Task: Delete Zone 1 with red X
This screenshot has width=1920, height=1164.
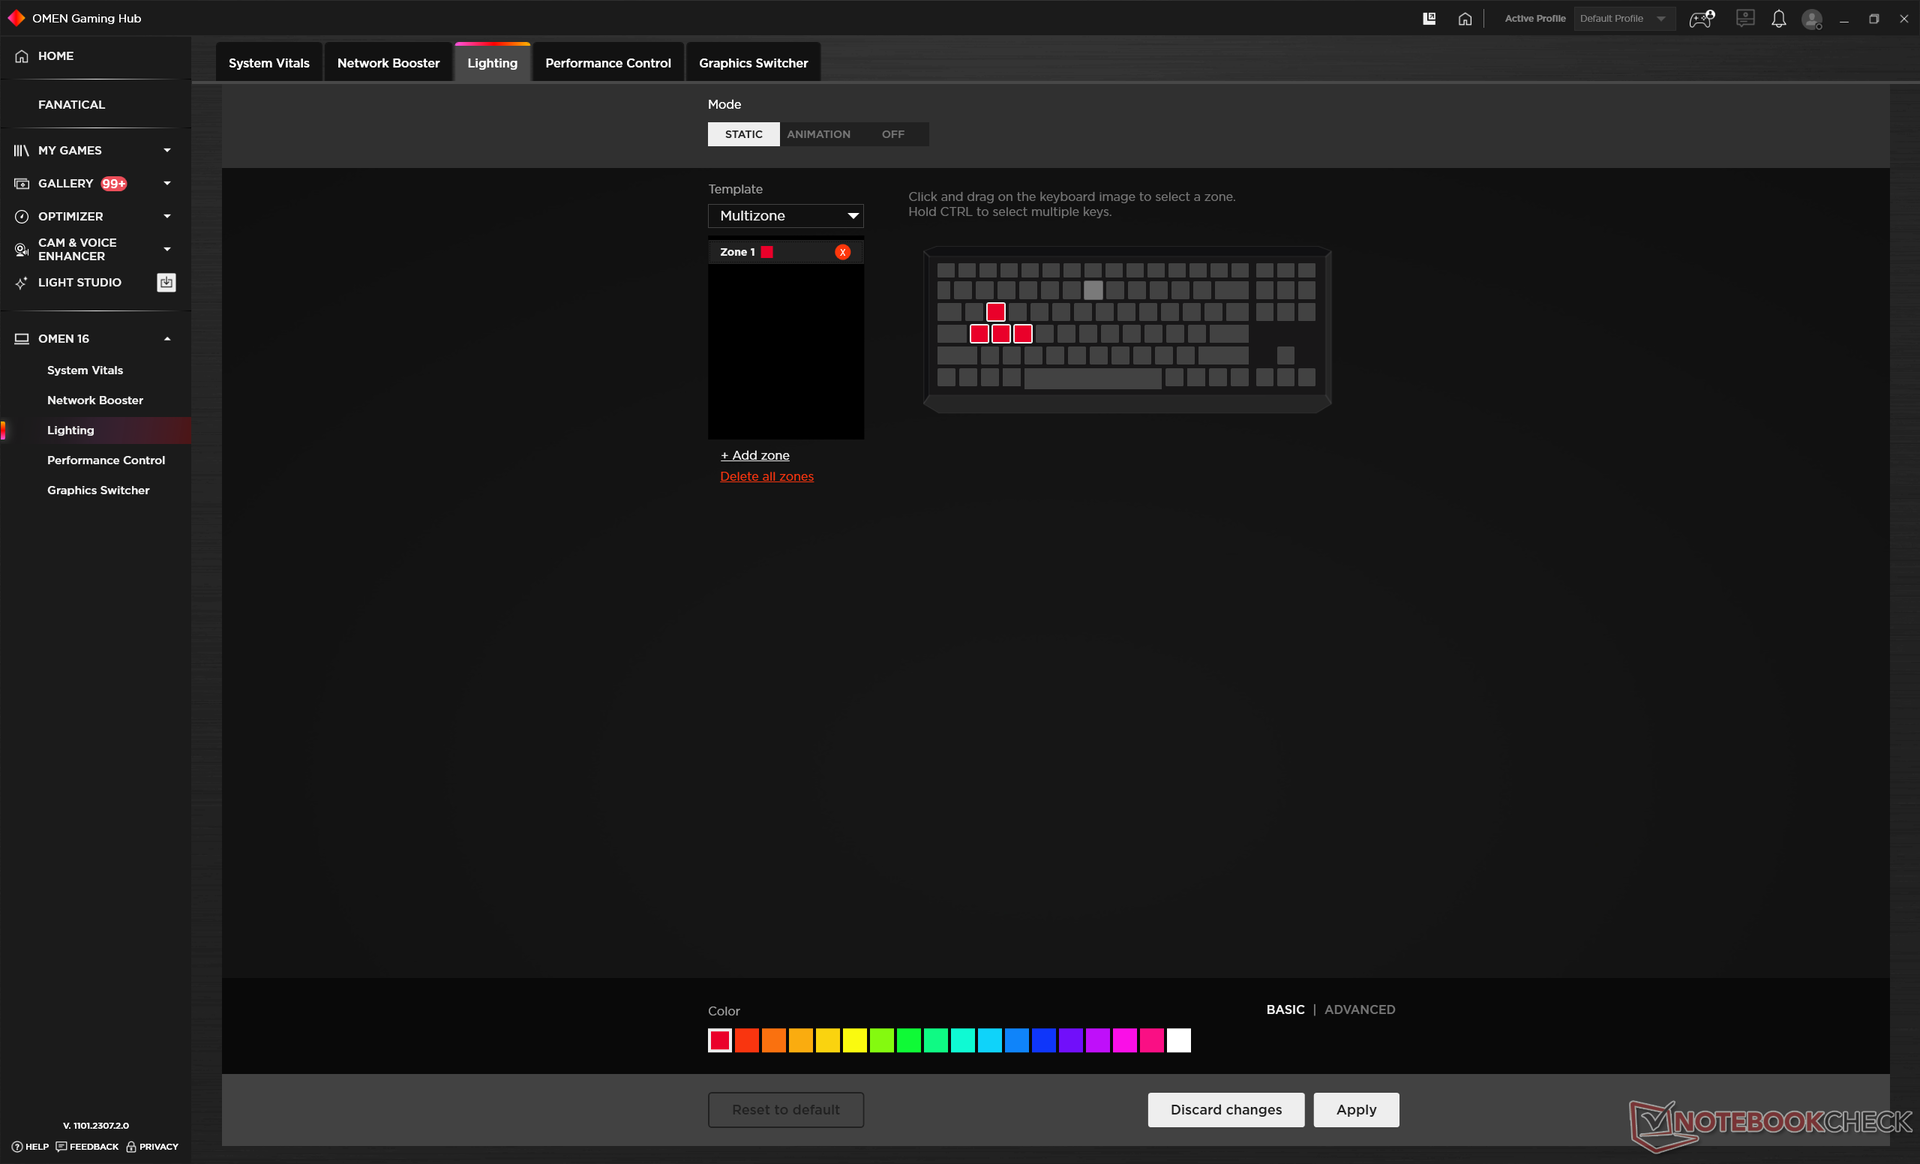Action: pos(843,252)
